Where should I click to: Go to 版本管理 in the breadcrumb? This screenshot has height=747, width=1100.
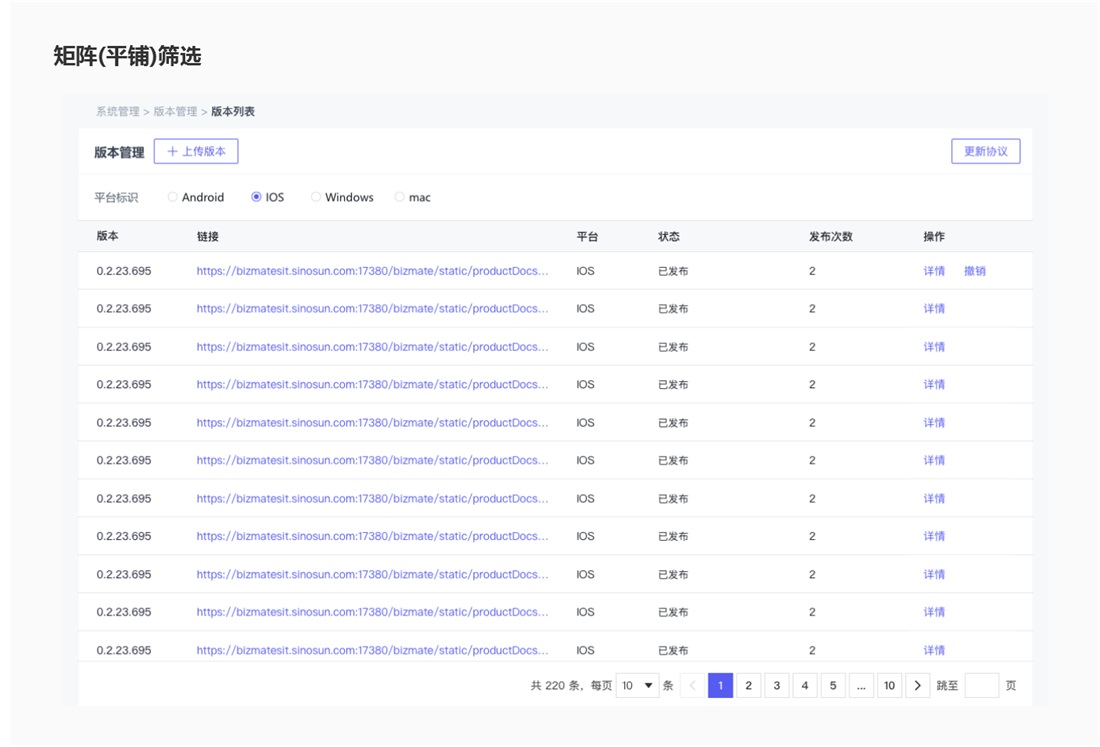click(x=175, y=112)
